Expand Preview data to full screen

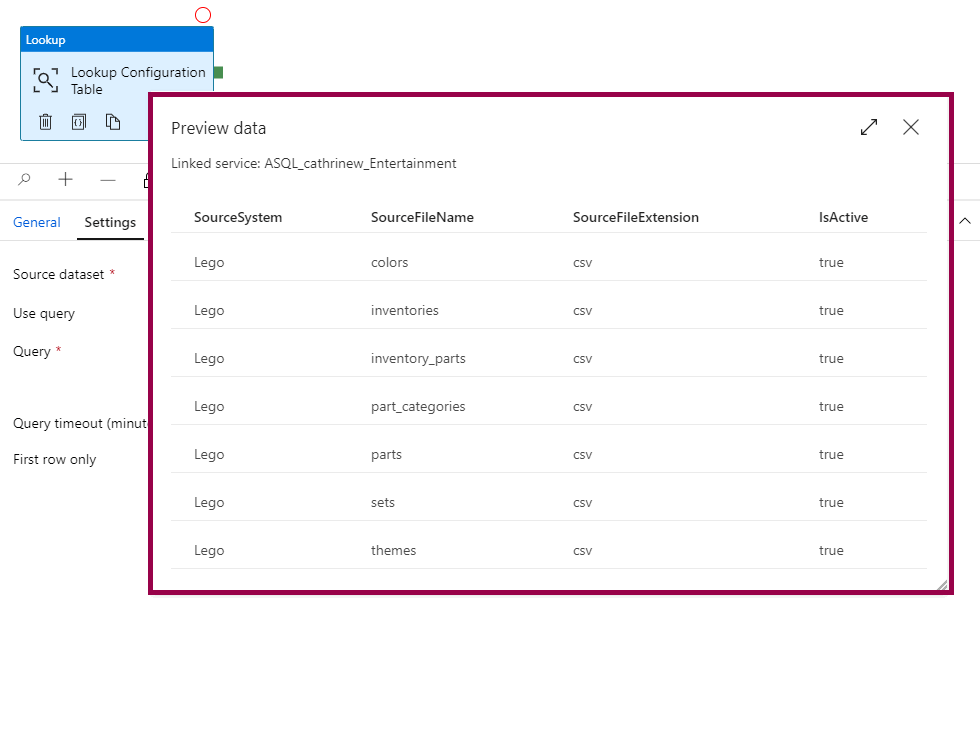tap(869, 127)
